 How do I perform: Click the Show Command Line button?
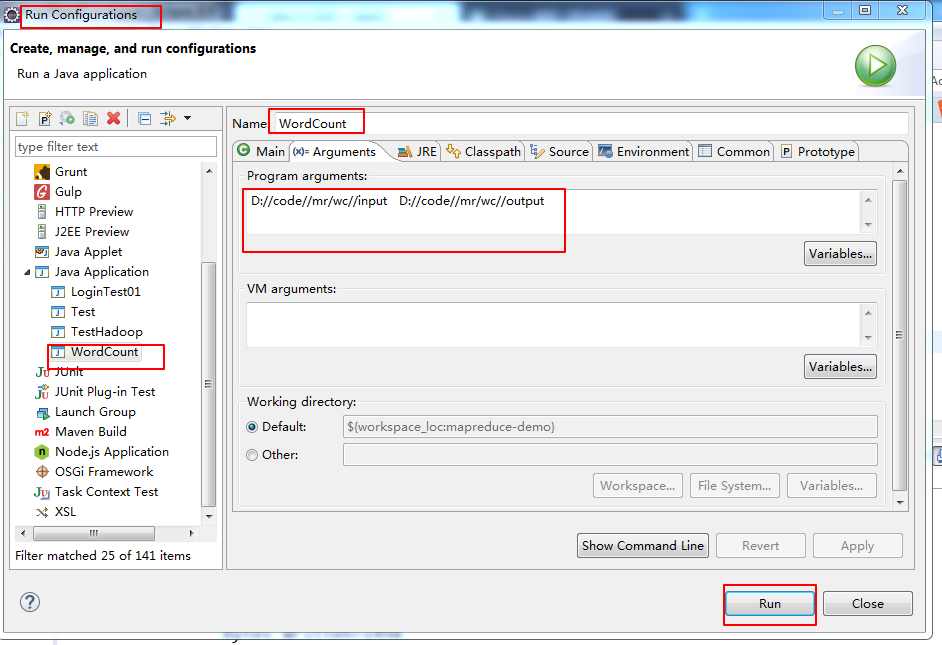[x=643, y=545]
